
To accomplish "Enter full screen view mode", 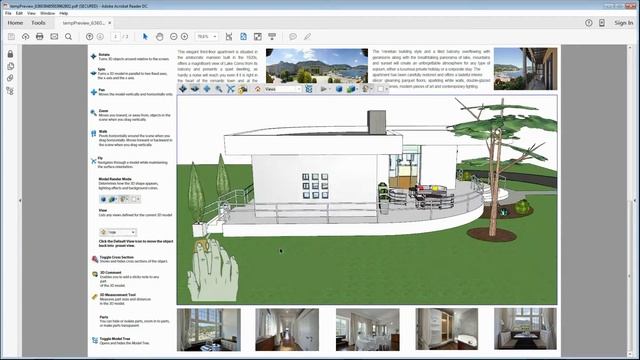I will pos(258,37).
